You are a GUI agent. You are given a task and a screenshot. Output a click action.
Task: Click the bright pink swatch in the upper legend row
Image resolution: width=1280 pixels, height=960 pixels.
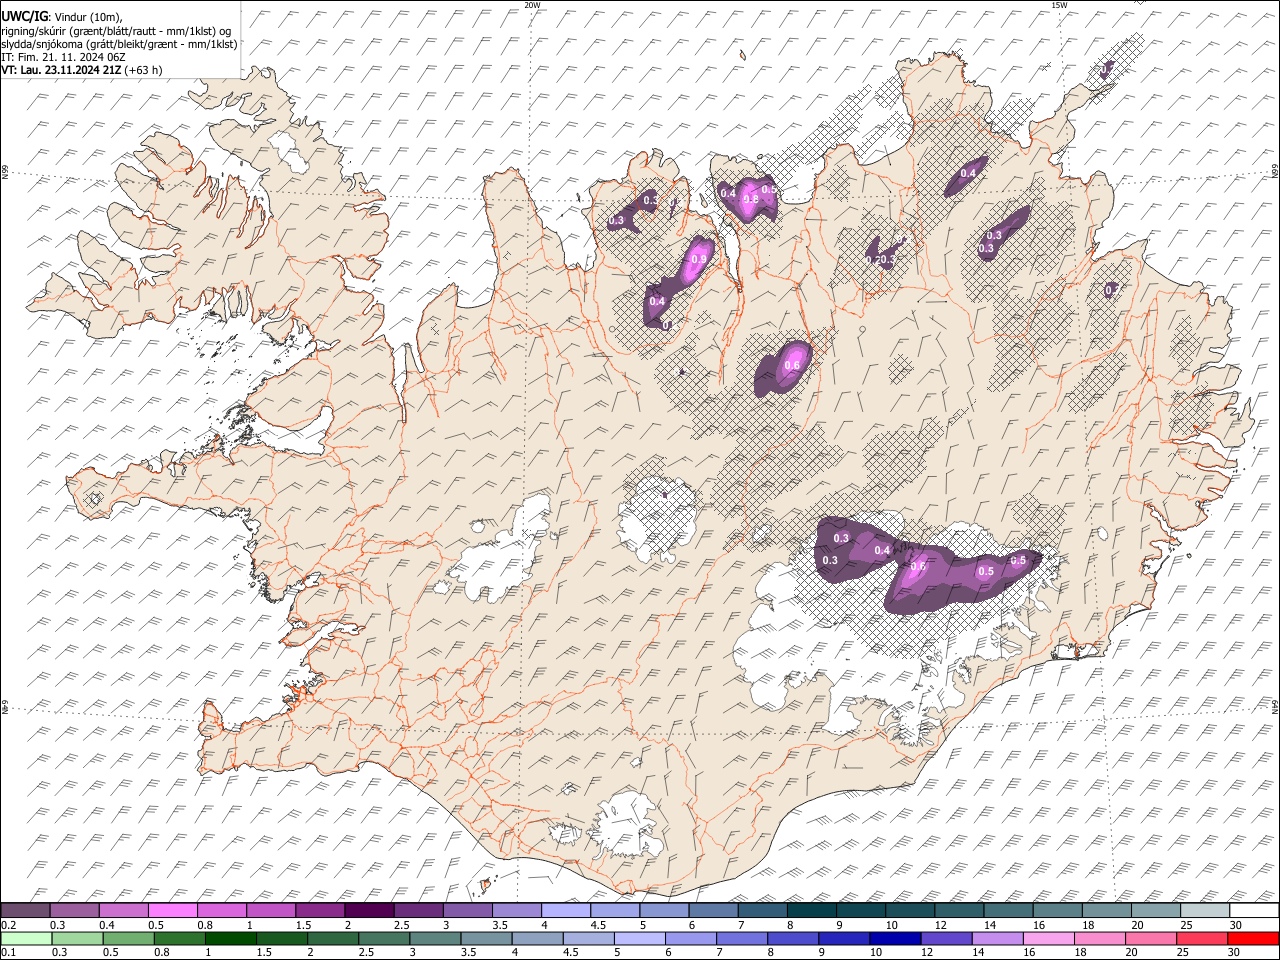(173, 910)
